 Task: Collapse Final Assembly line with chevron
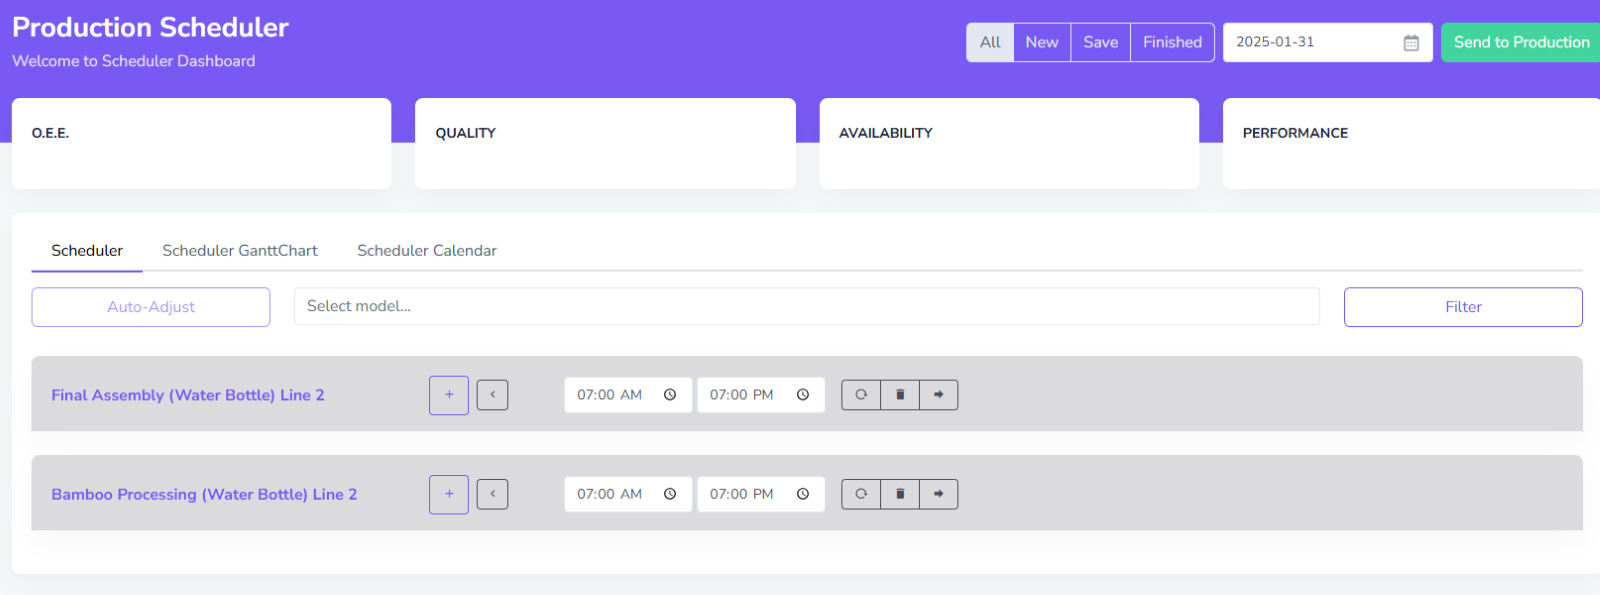[x=492, y=395]
